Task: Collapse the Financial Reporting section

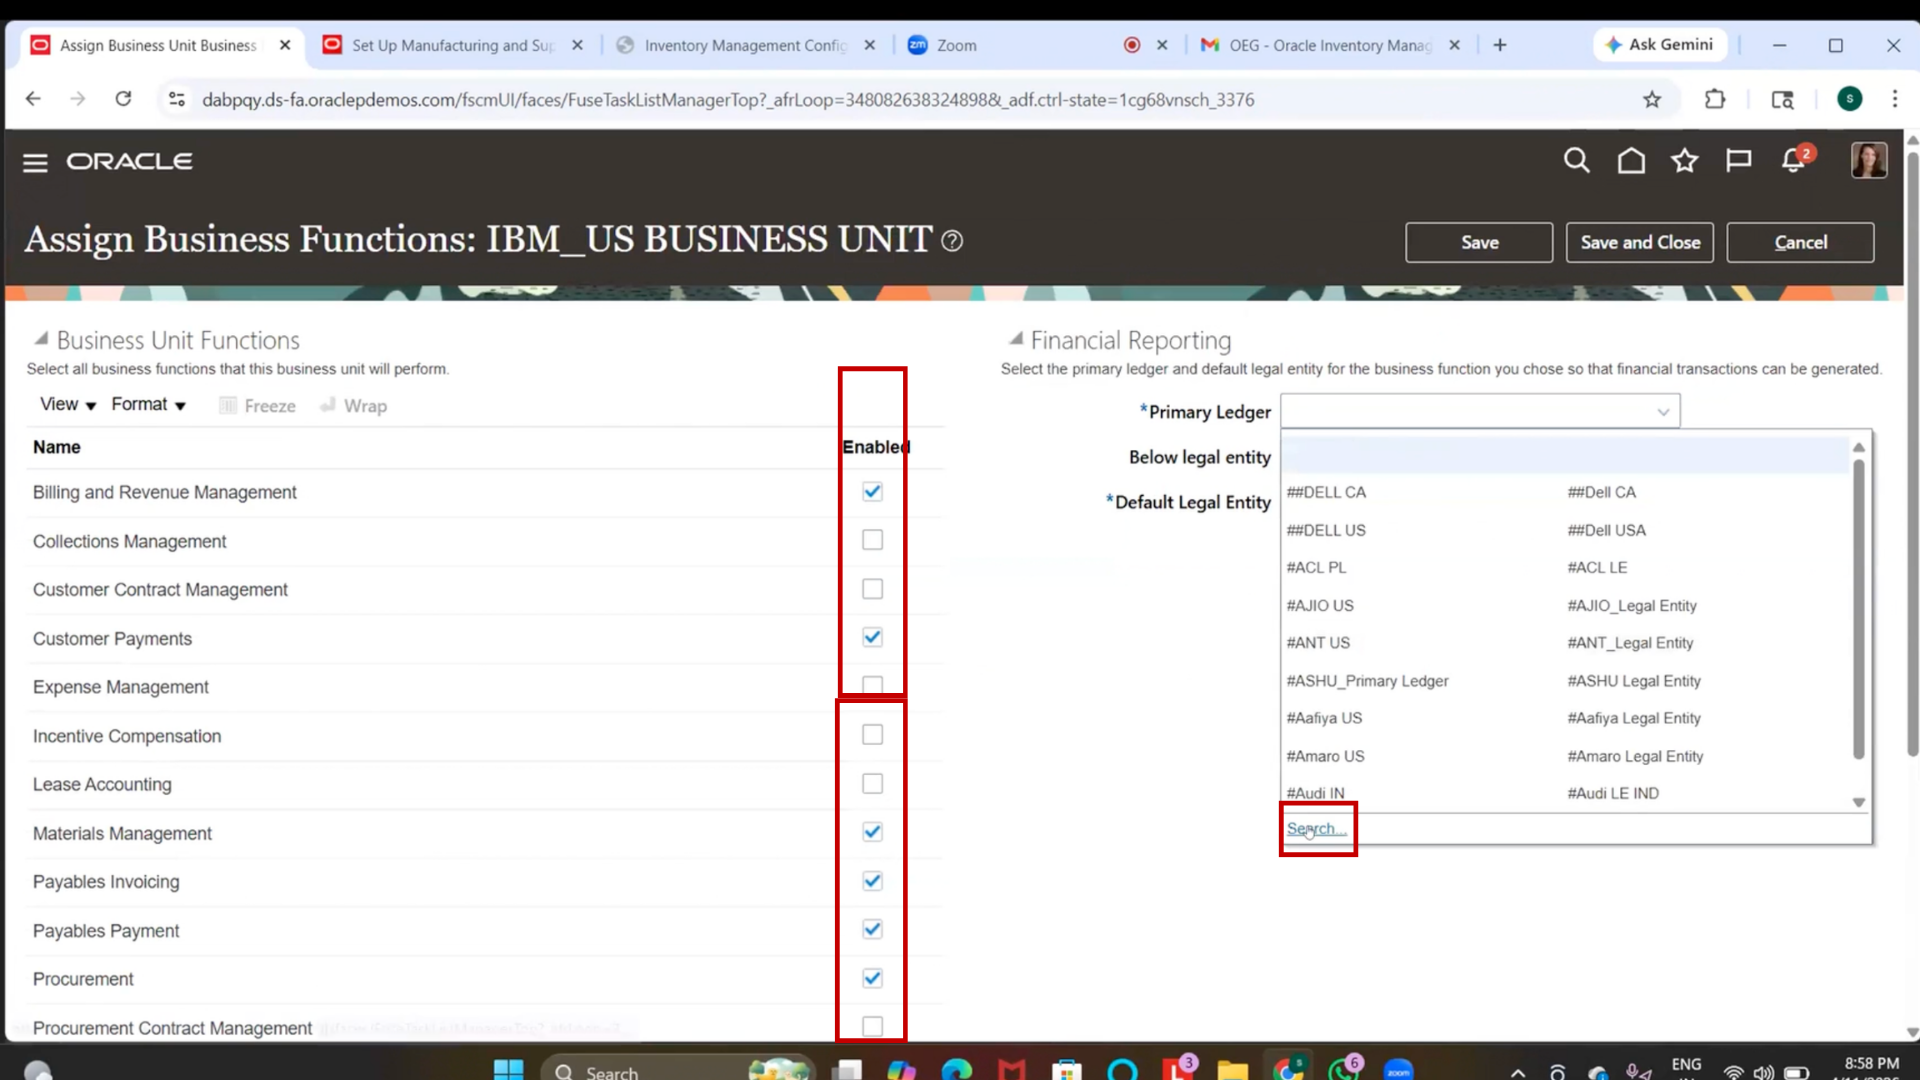Action: pos(1015,338)
